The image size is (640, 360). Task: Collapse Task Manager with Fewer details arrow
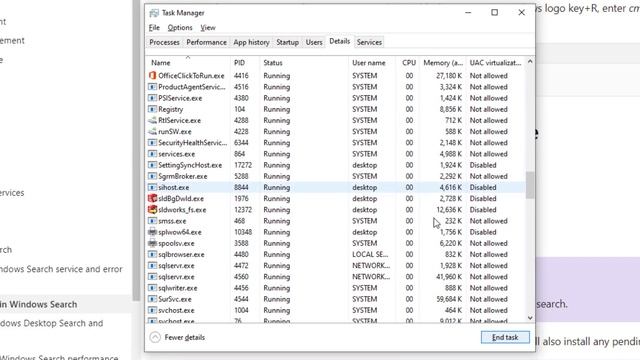point(155,337)
